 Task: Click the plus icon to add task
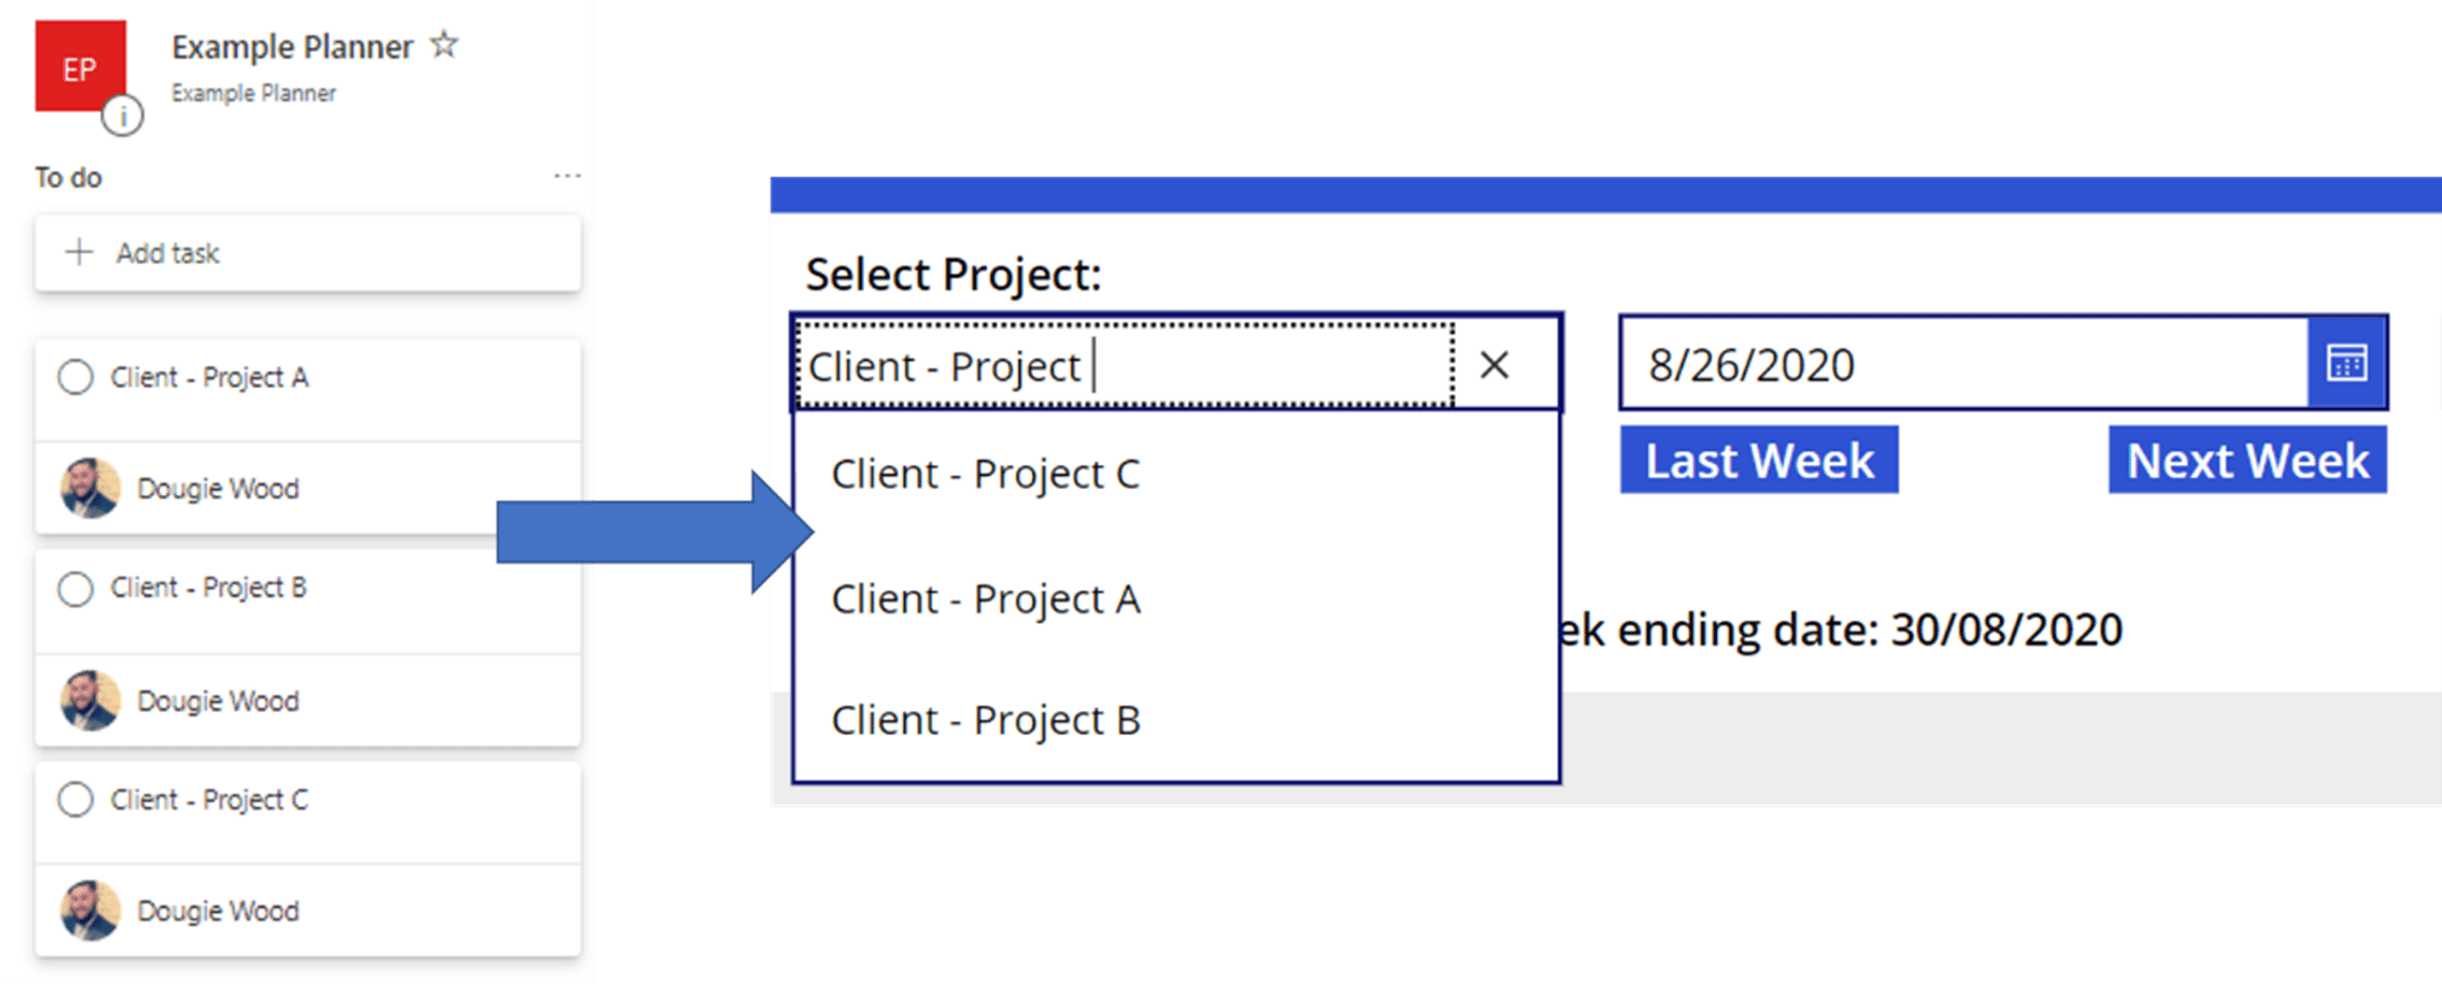point(79,252)
